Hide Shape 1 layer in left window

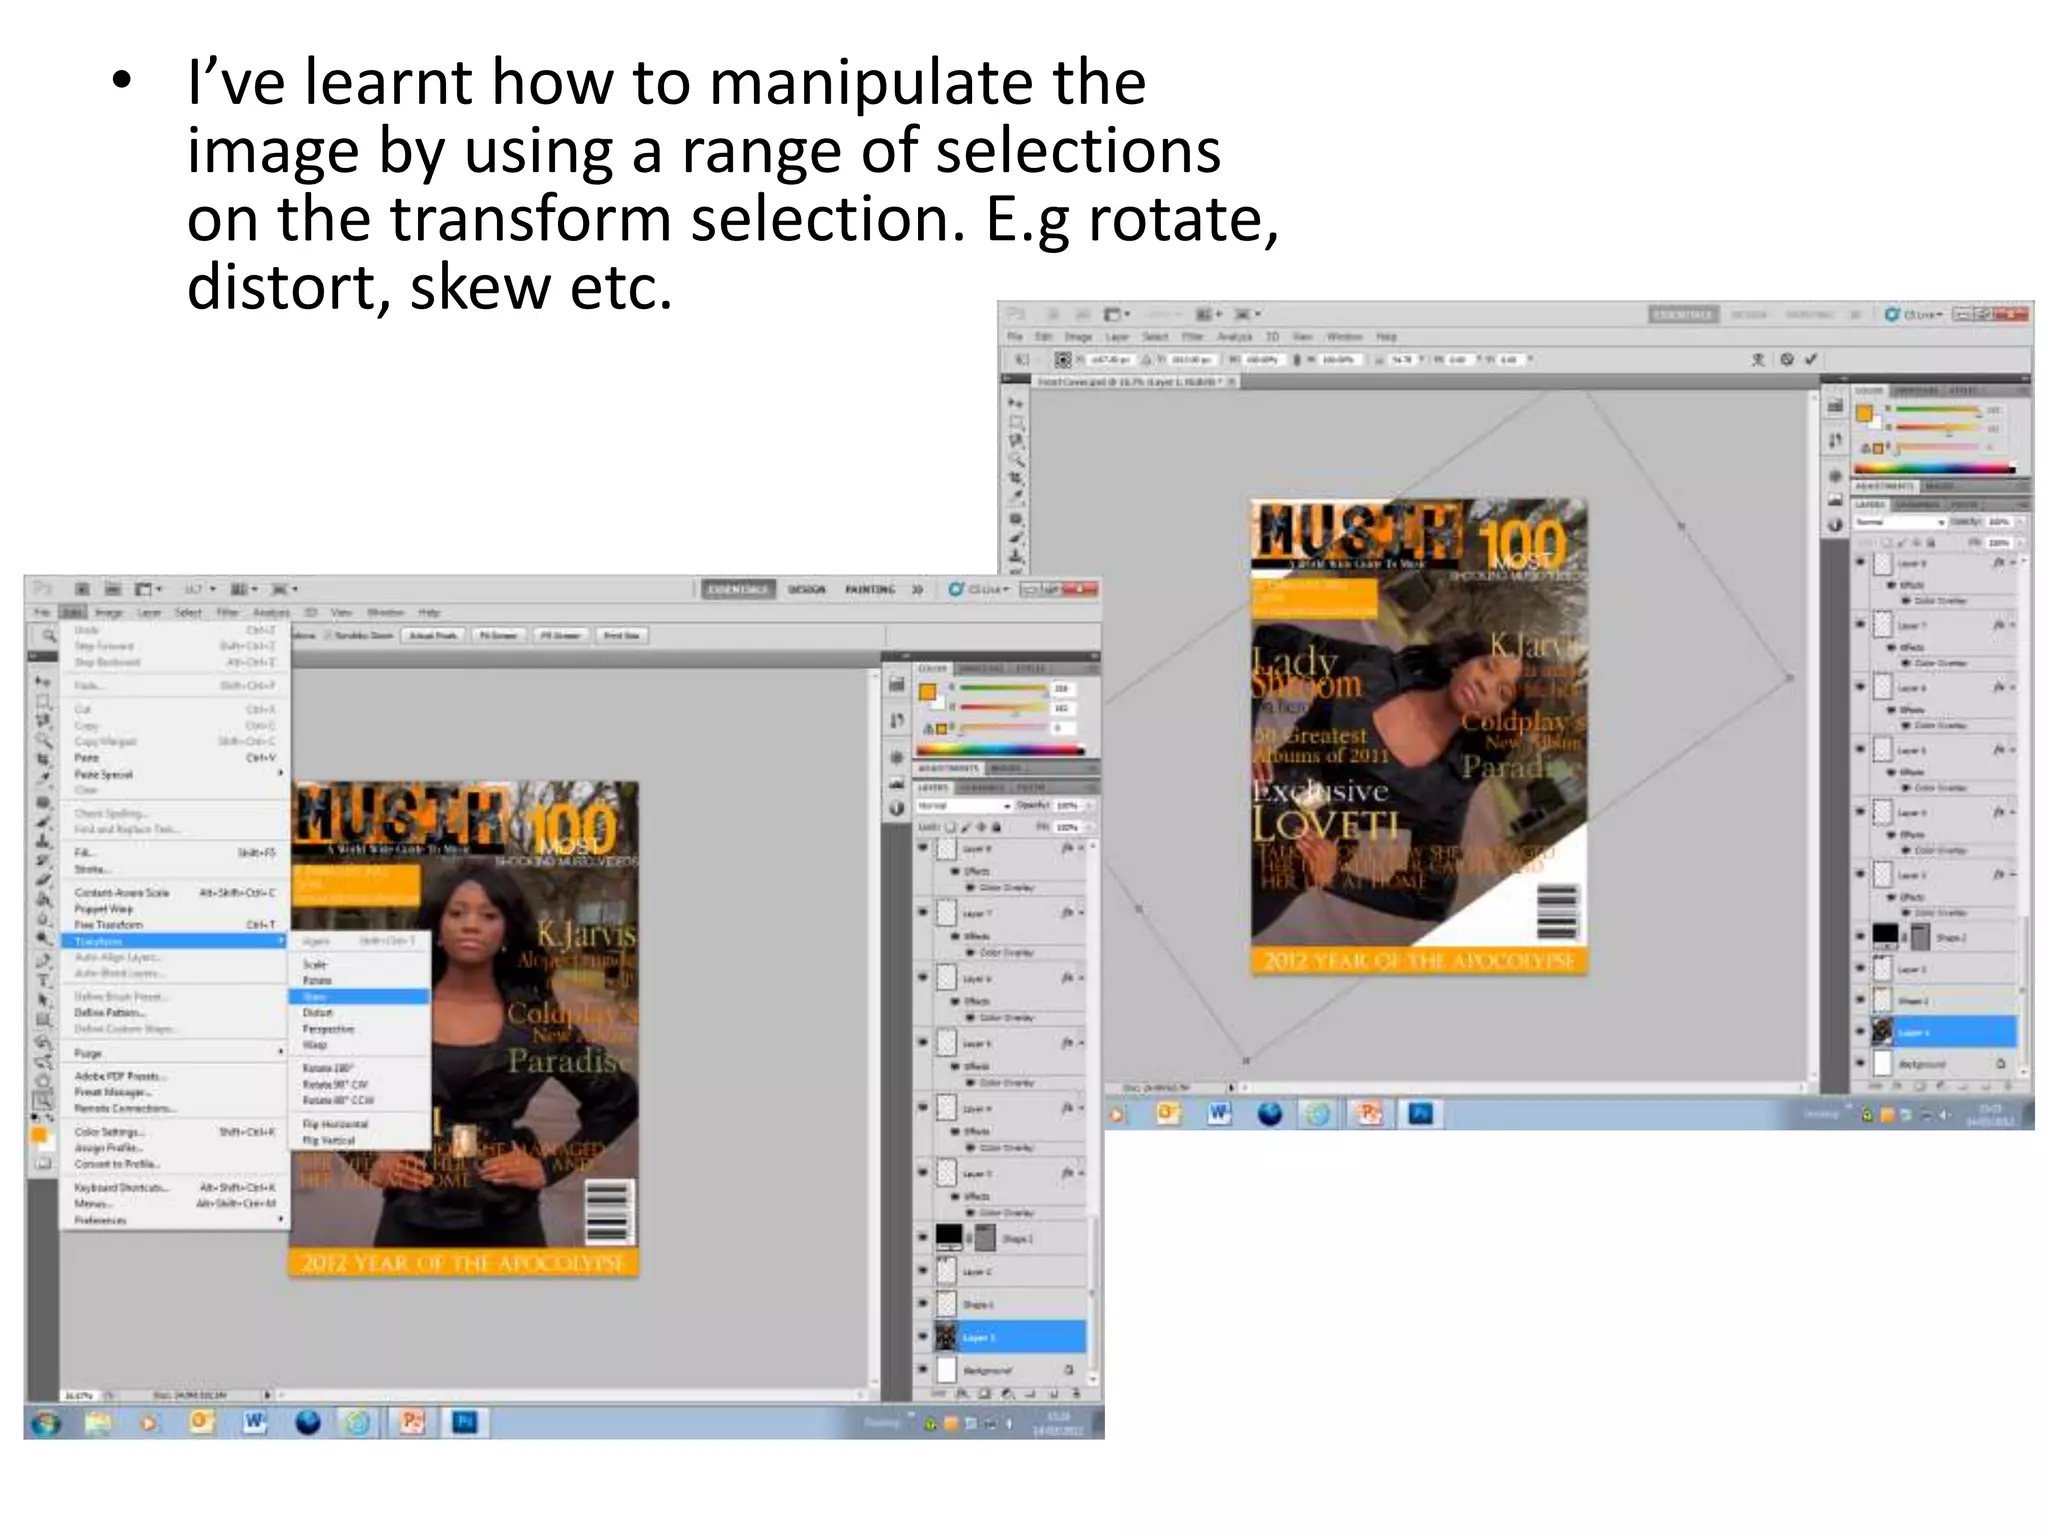click(923, 1303)
